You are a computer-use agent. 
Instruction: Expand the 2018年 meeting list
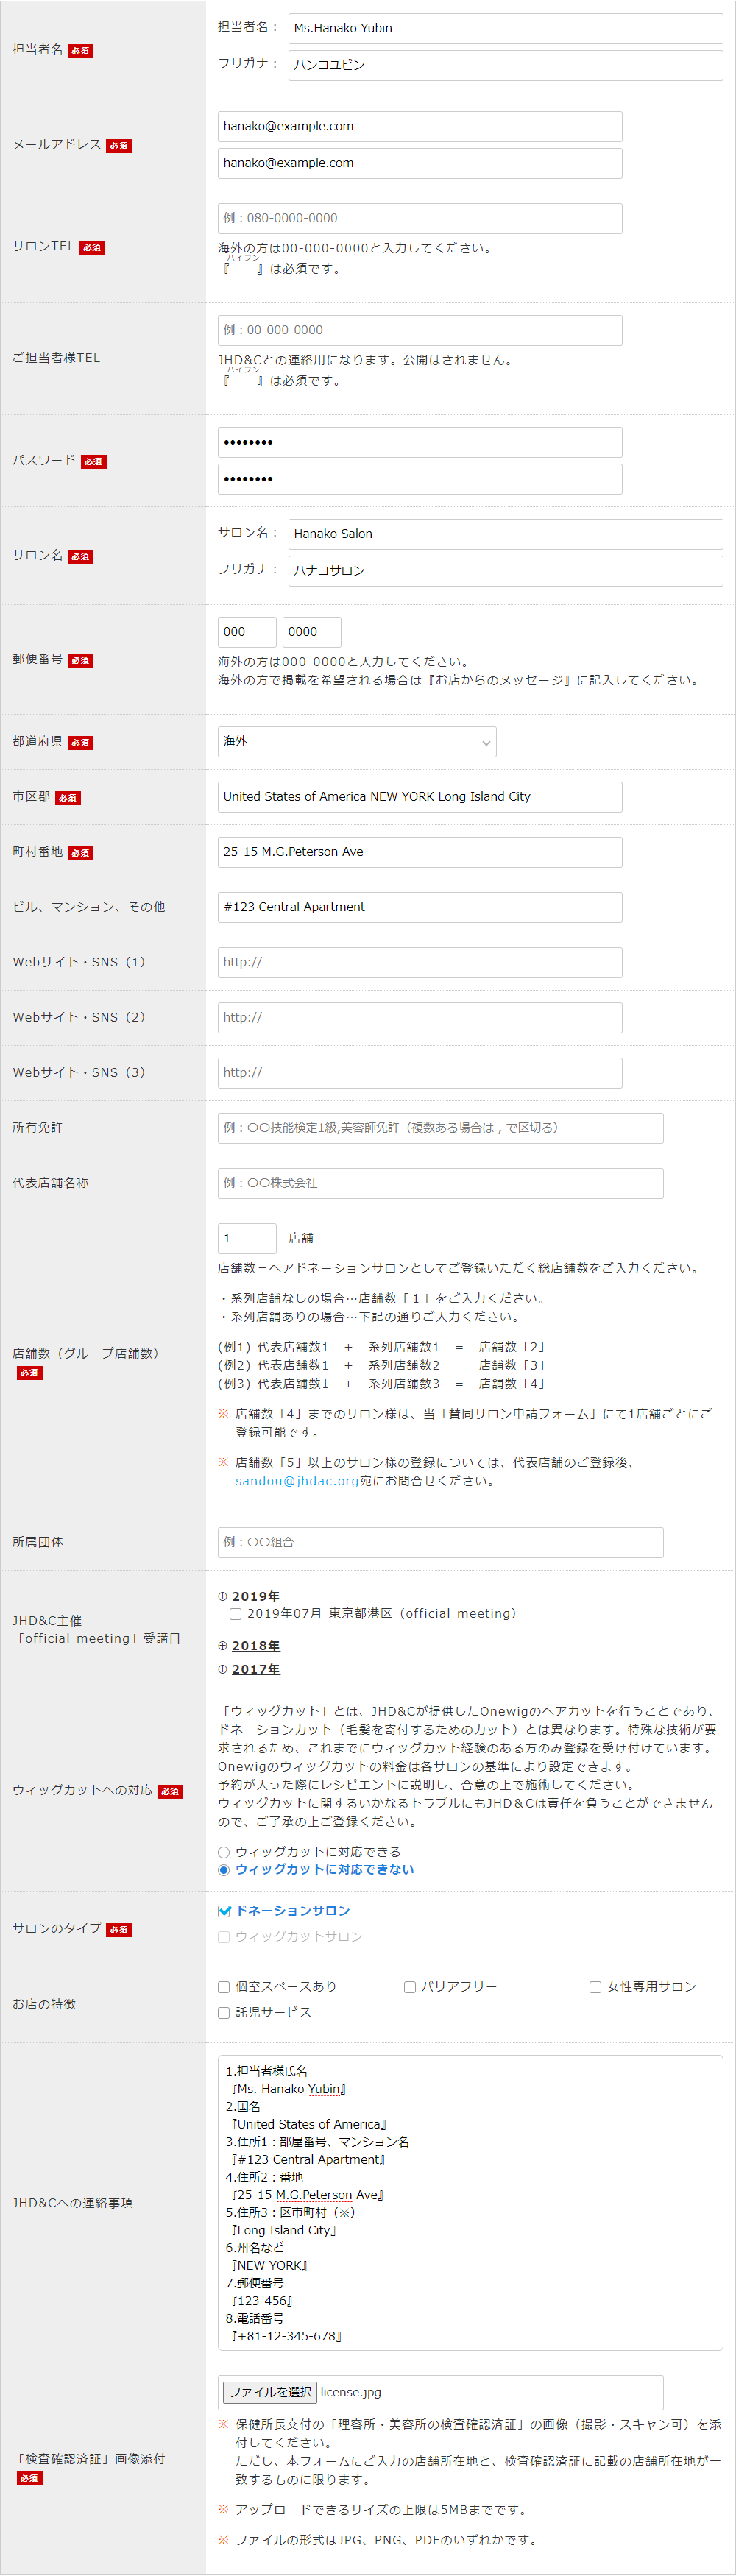tap(255, 1645)
